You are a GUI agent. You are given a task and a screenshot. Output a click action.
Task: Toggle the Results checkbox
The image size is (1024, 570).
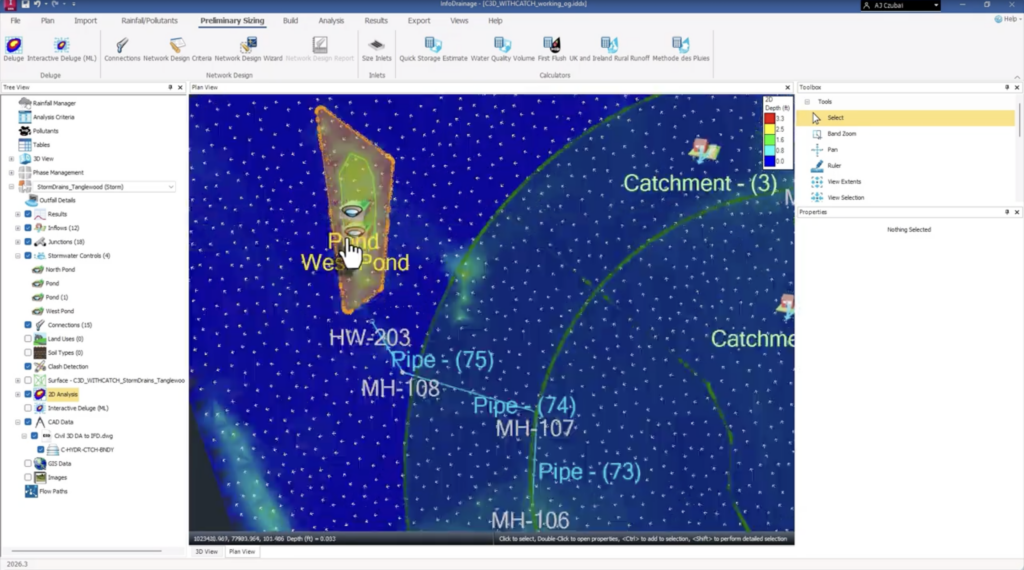click(x=28, y=214)
